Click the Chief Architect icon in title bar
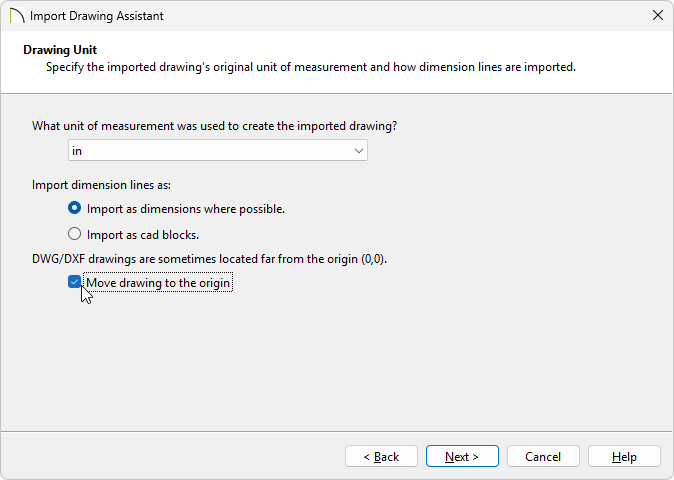 pyautogui.click(x=17, y=16)
